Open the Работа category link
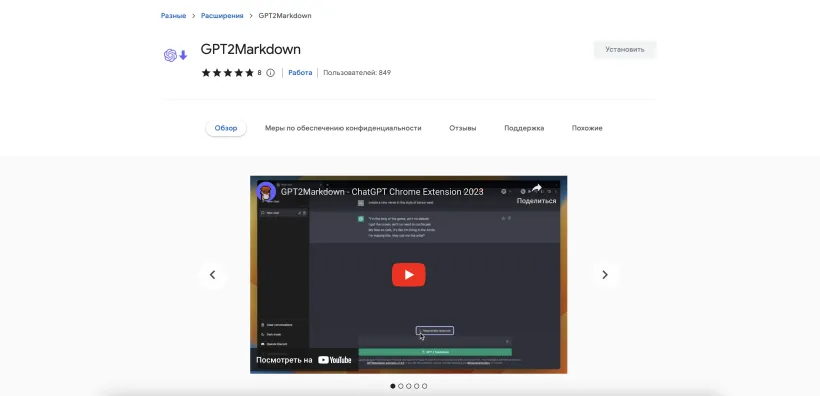Viewport: 820px width, 396px height. pos(300,73)
